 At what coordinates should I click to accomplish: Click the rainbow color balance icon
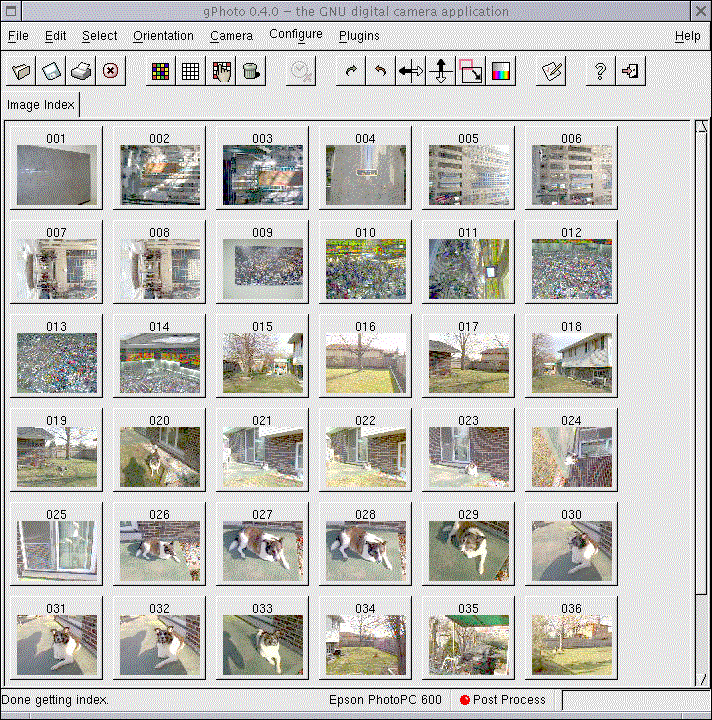tap(500, 71)
